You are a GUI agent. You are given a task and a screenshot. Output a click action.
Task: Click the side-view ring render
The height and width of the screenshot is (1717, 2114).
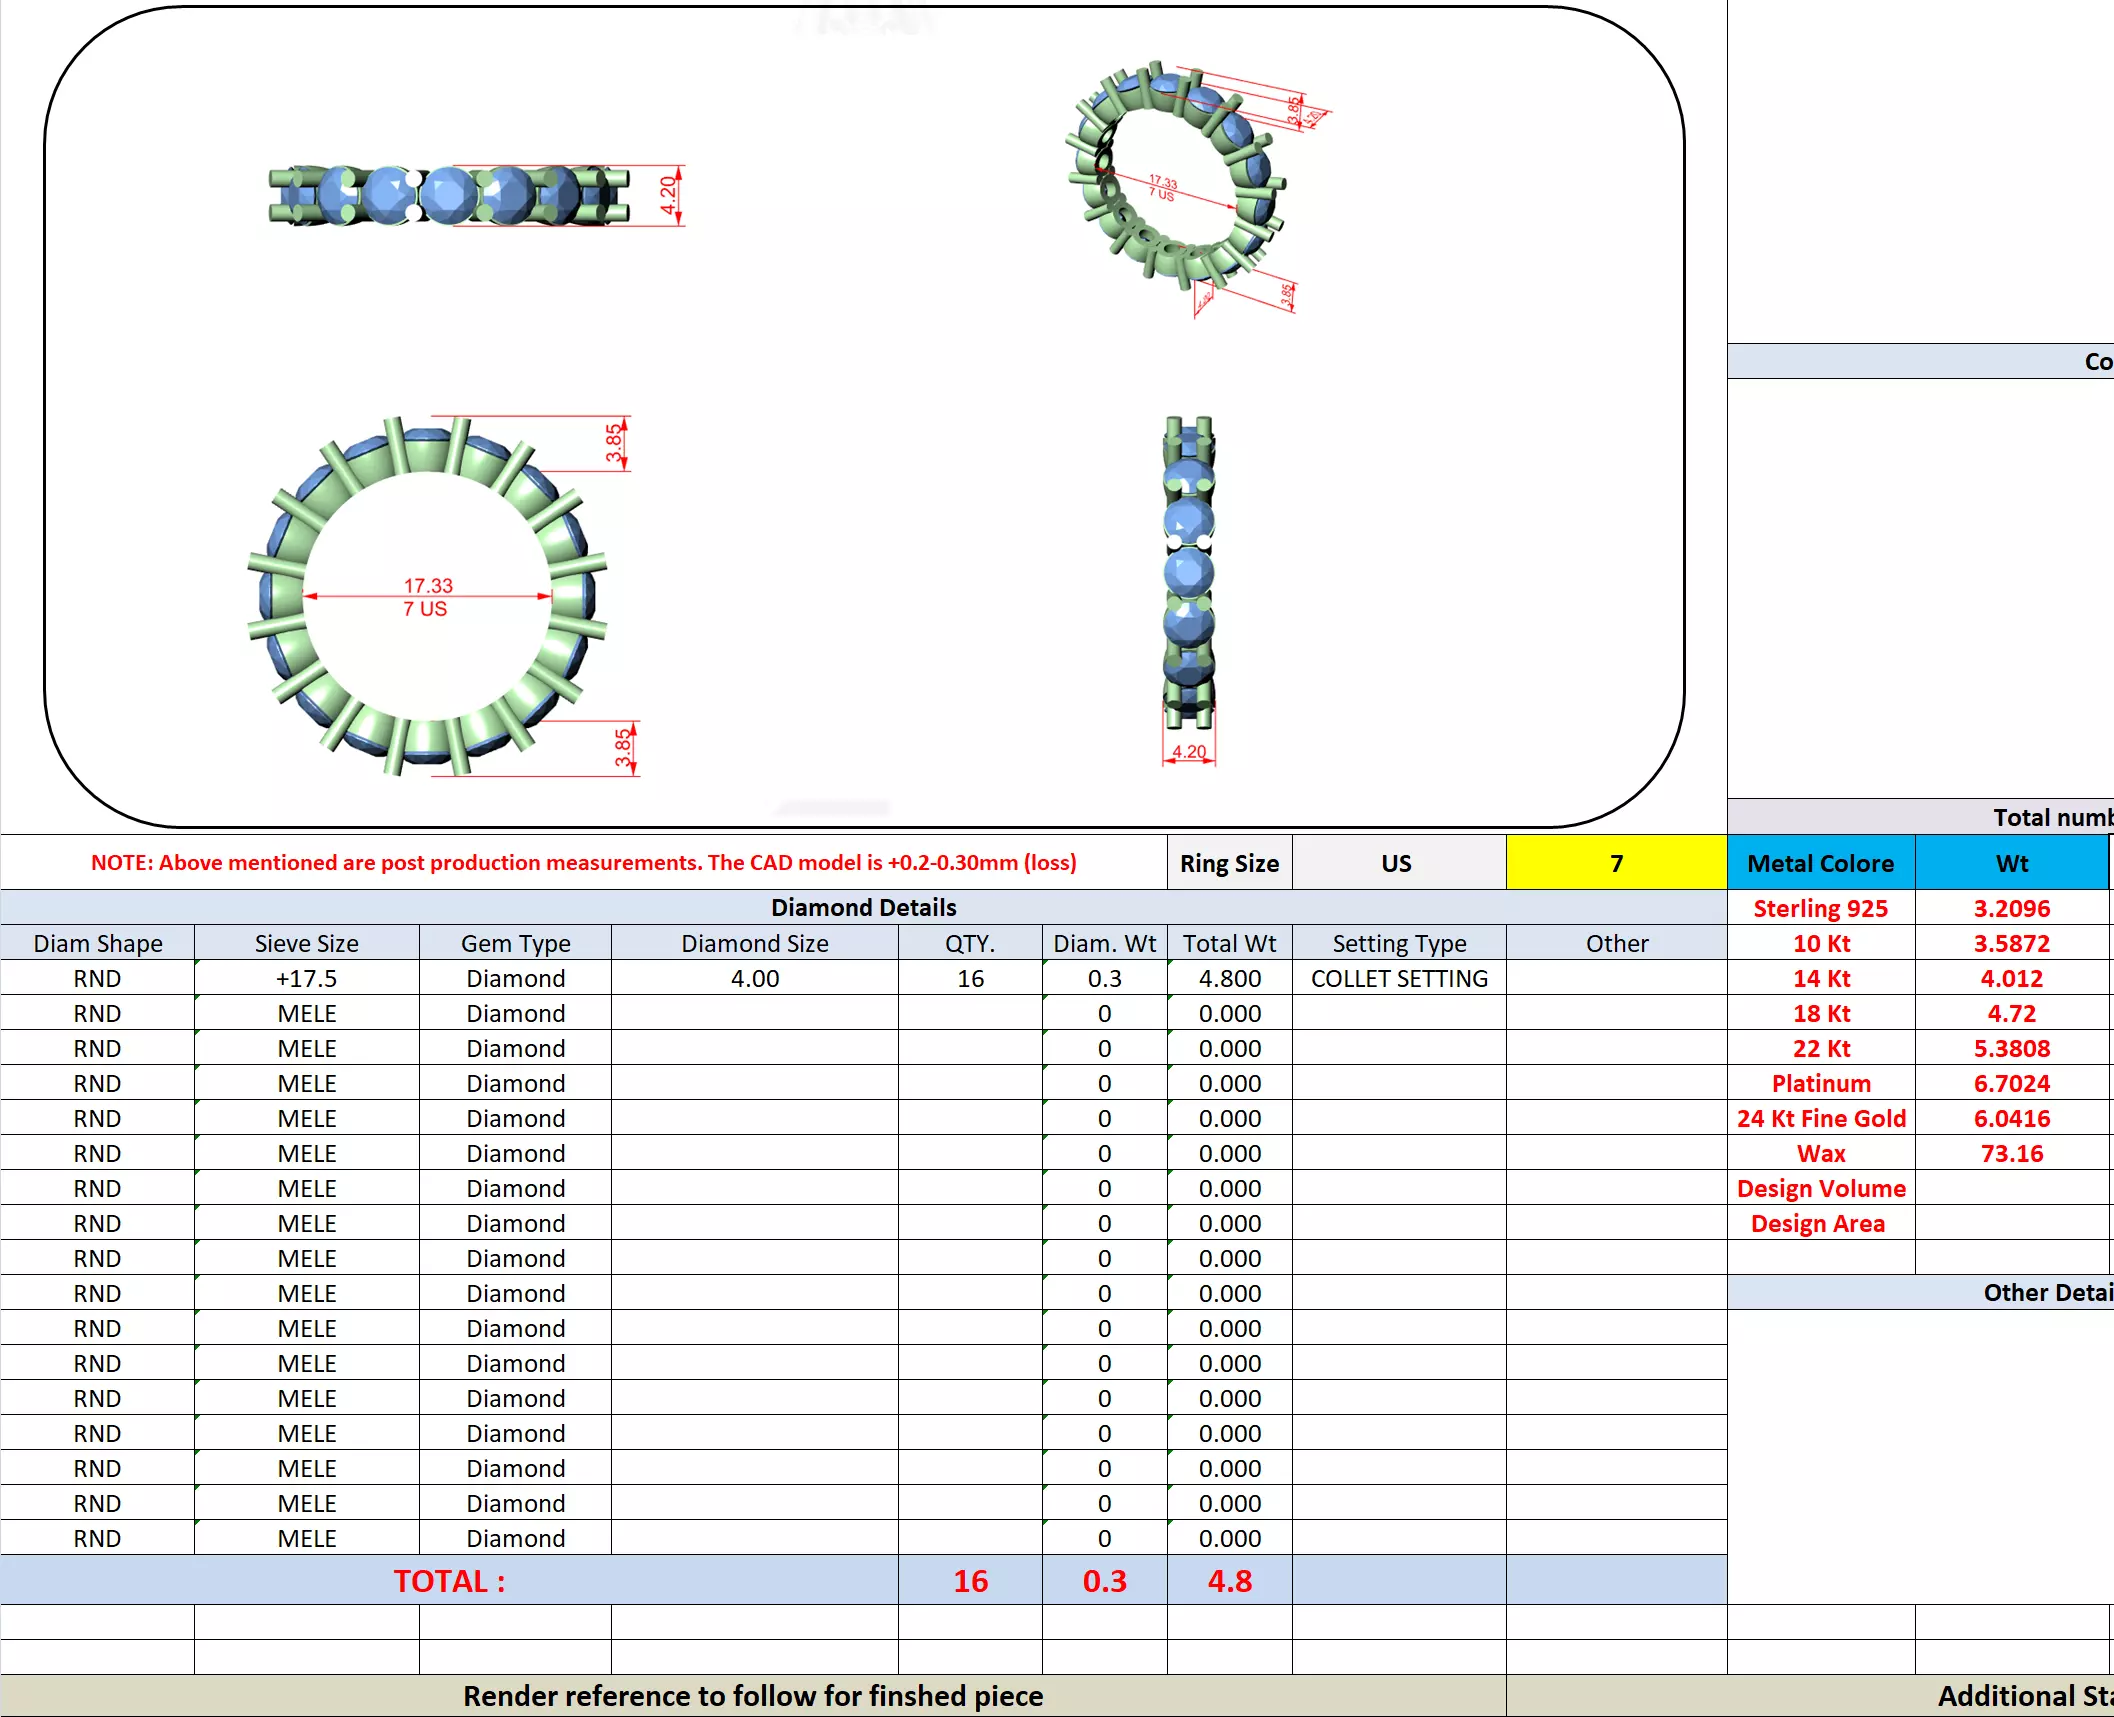click(1188, 572)
